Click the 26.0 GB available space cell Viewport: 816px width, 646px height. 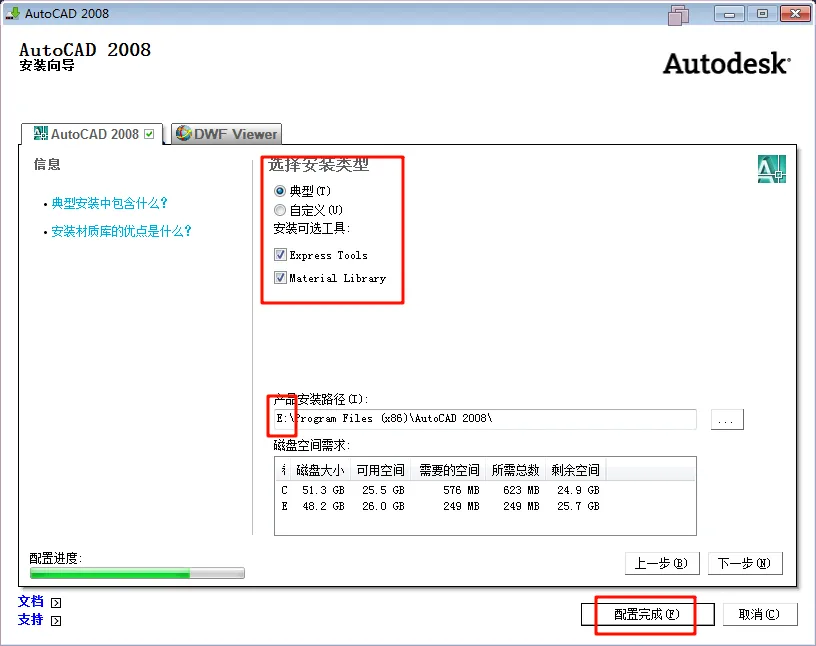tap(383, 506)
